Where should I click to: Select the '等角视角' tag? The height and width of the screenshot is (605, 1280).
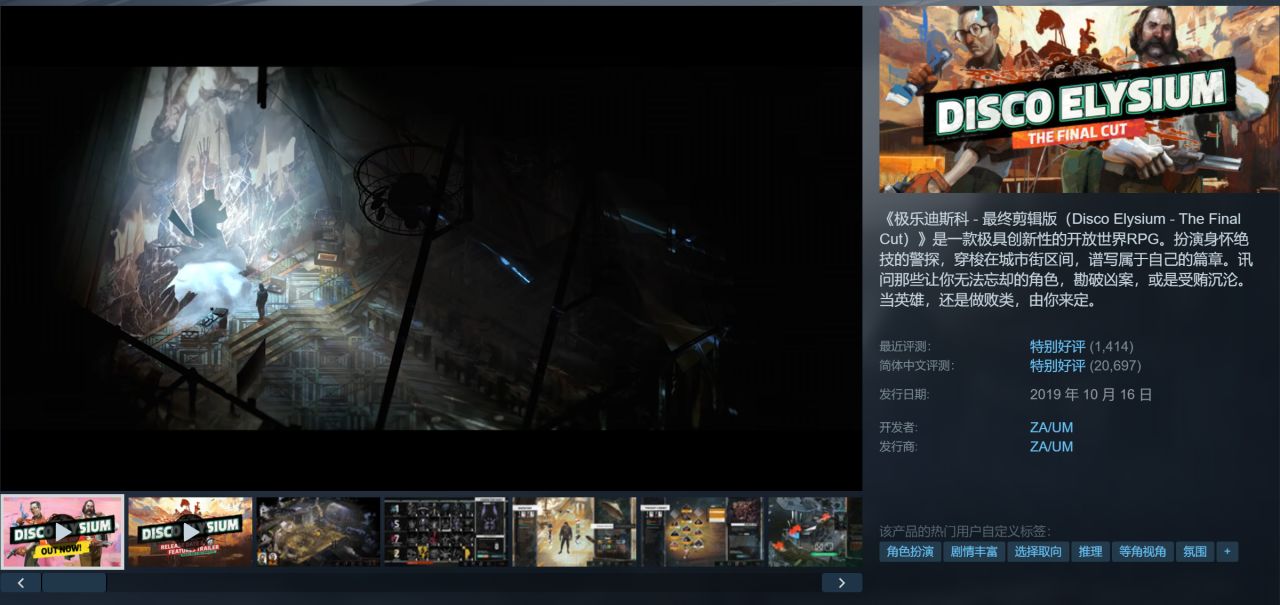pos(1142,552)
